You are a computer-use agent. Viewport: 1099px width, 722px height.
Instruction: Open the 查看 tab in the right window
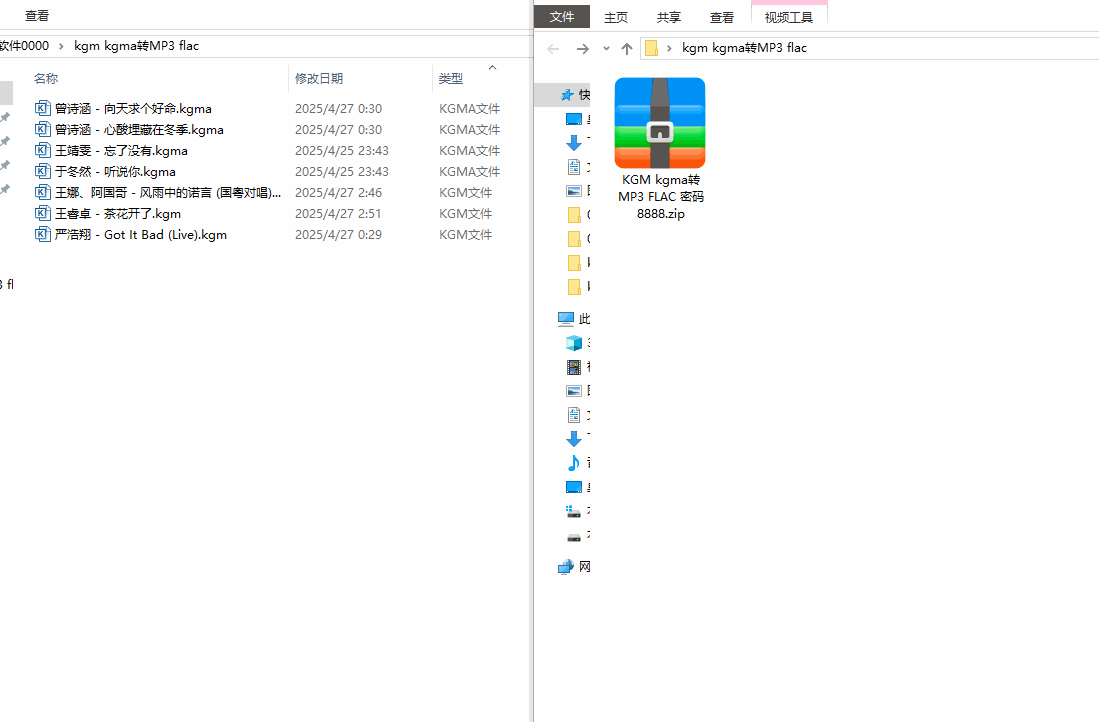(x=721, y=18)
